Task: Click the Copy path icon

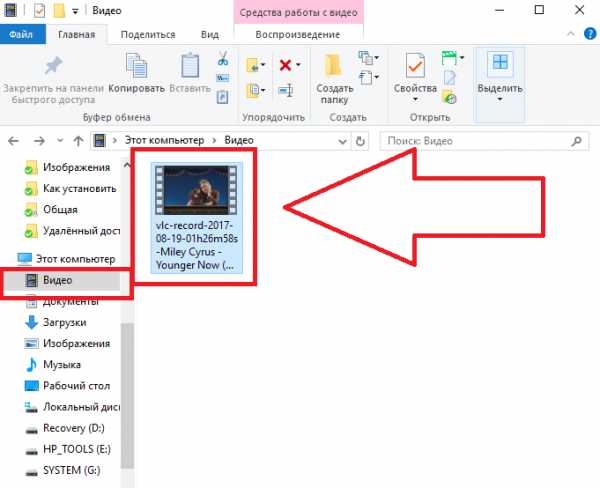Action: tap(223, 78)
